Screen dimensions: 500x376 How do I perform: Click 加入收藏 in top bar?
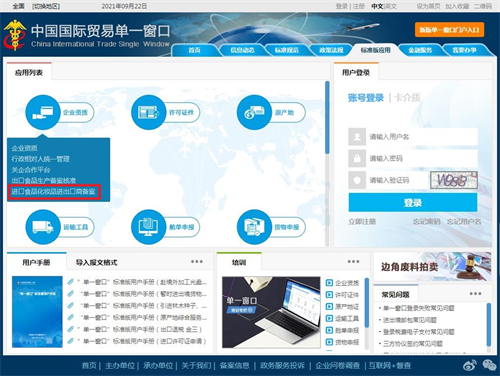tap(457, 6)
